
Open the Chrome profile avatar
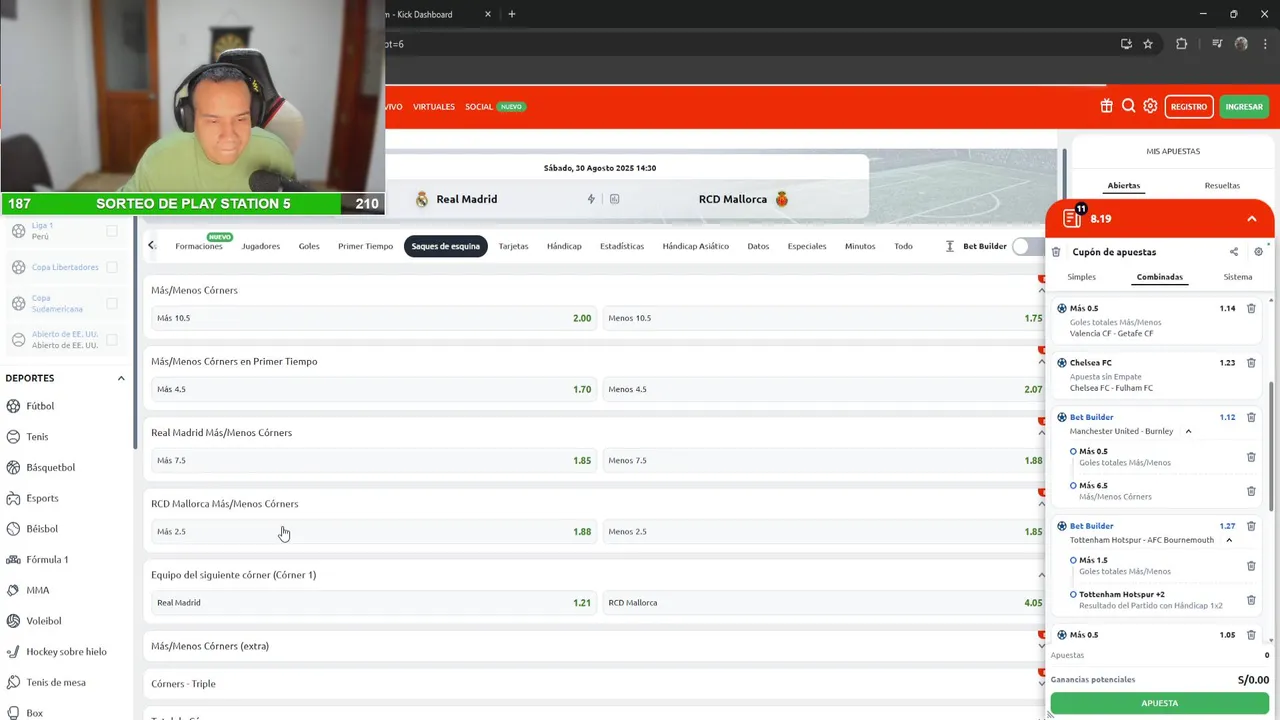pos(1241,44)
